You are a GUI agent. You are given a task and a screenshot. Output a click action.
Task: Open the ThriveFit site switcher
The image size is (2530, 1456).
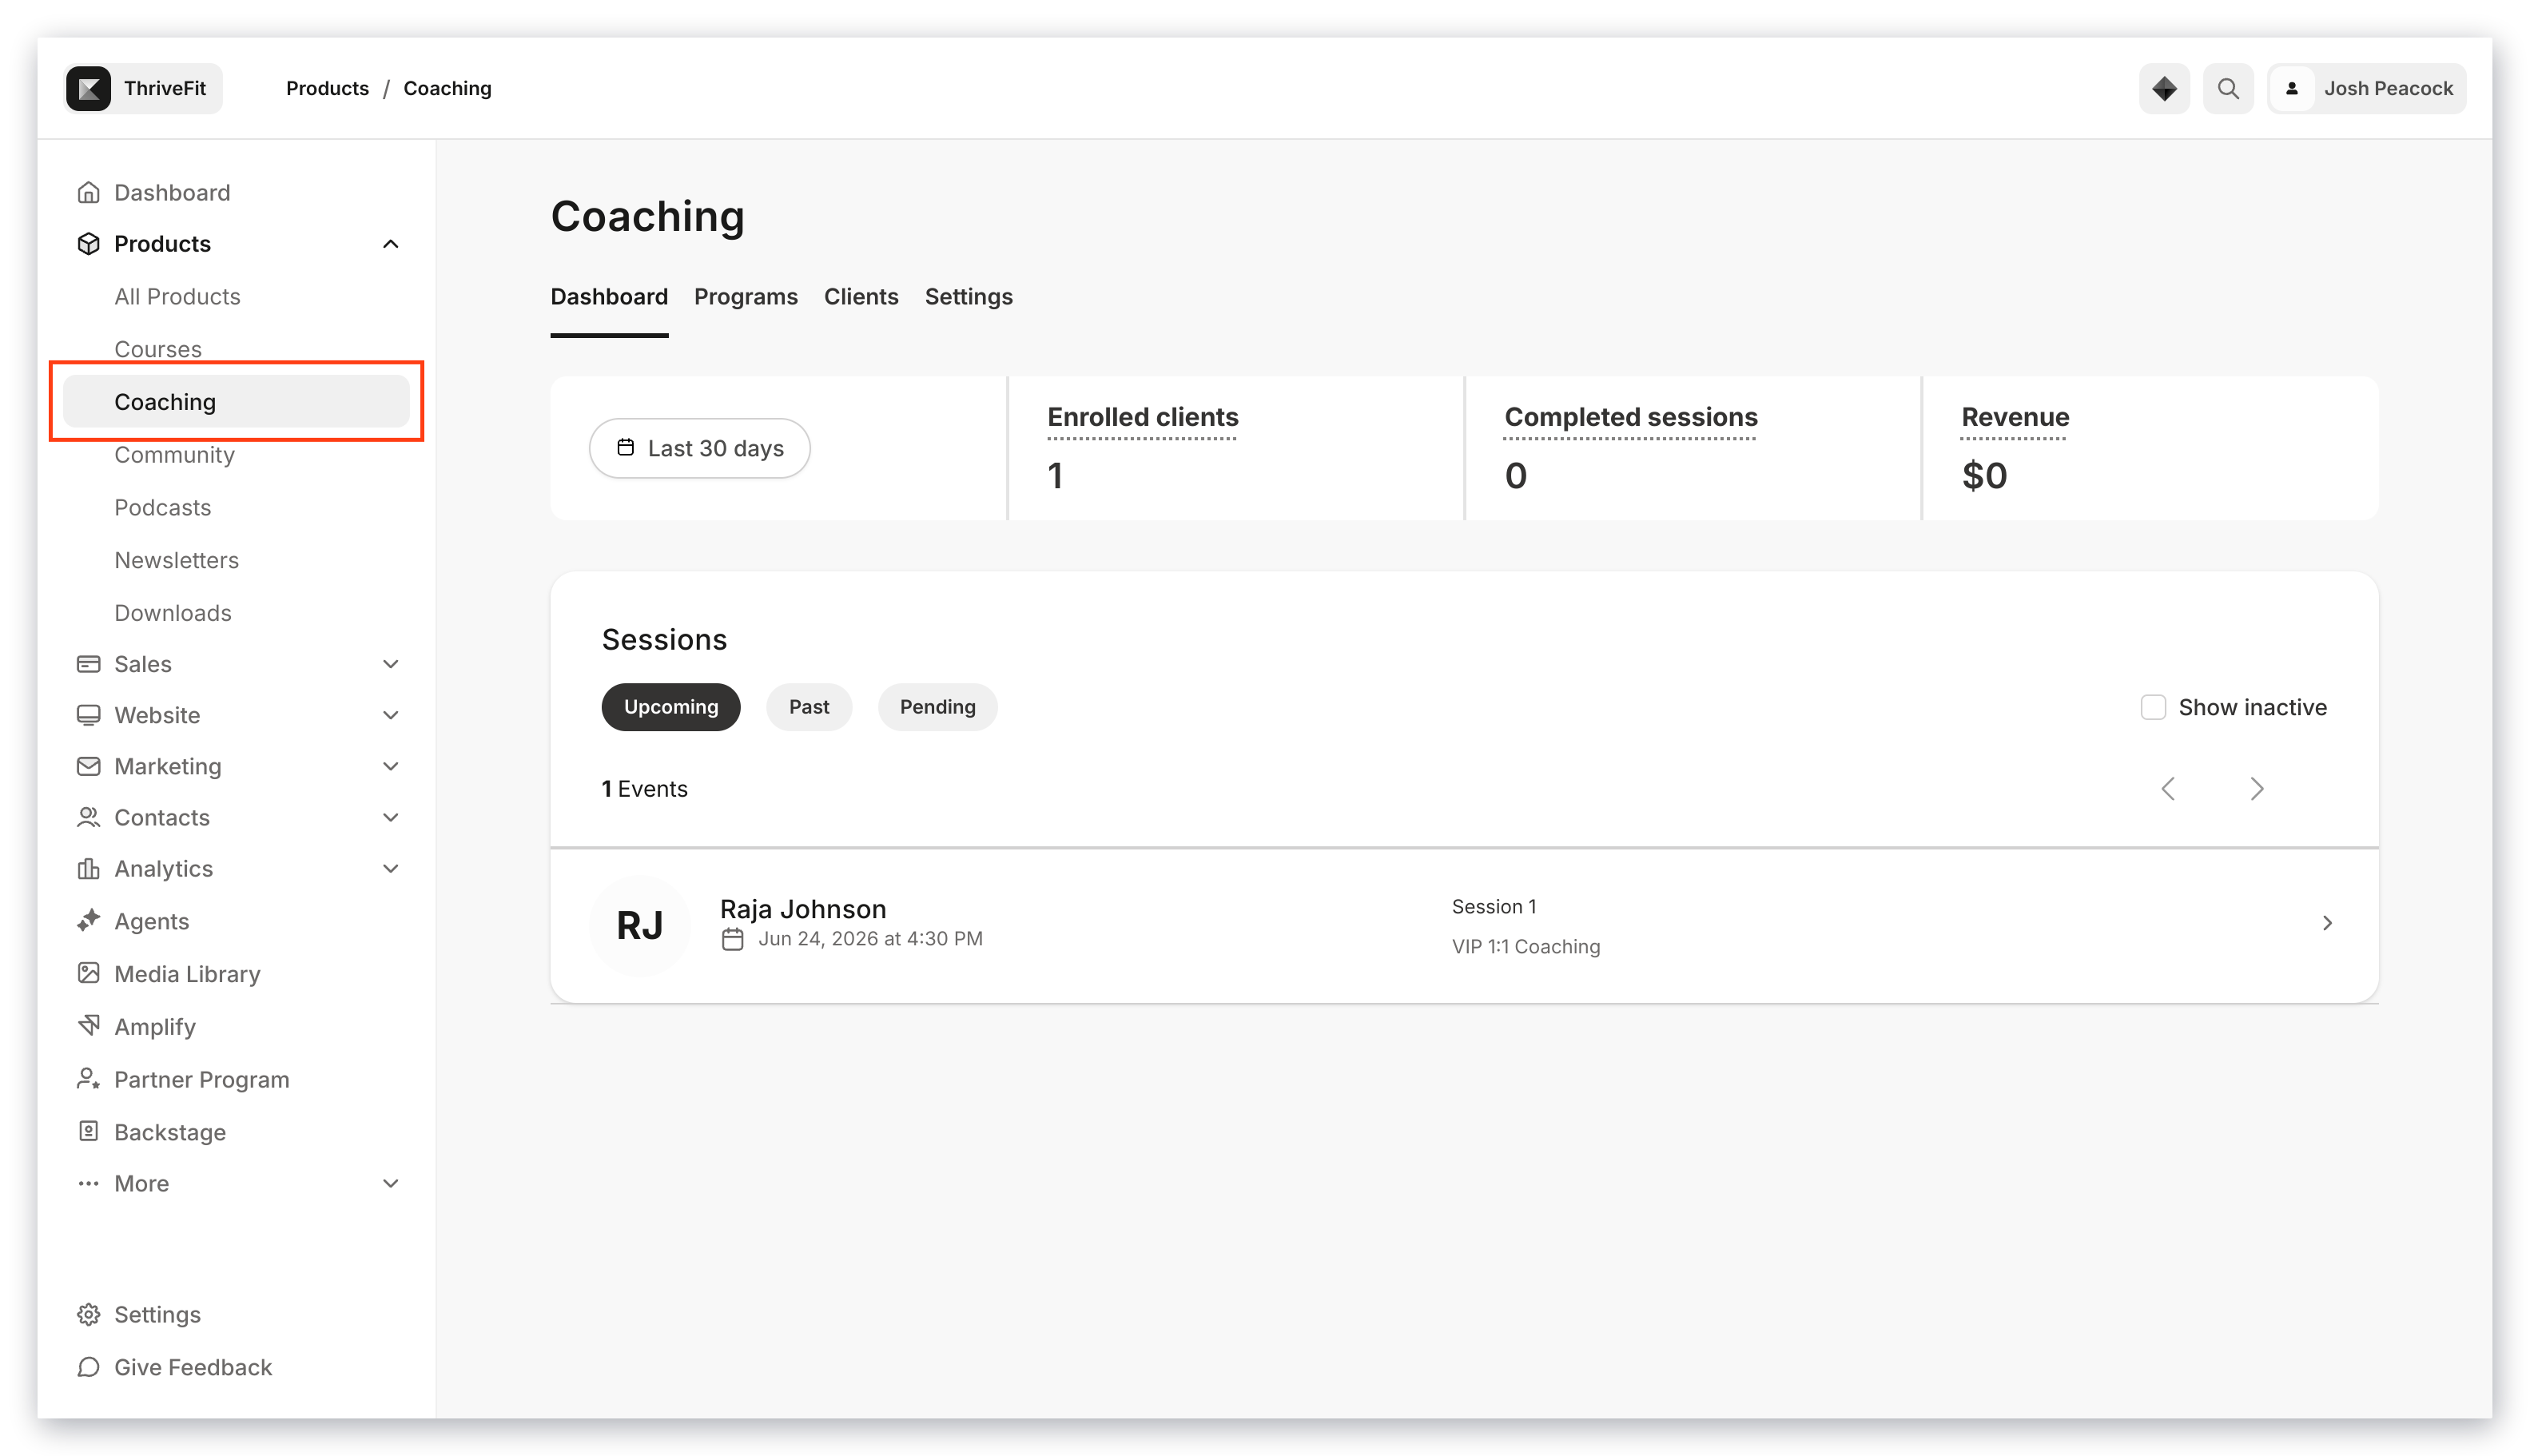143,88
